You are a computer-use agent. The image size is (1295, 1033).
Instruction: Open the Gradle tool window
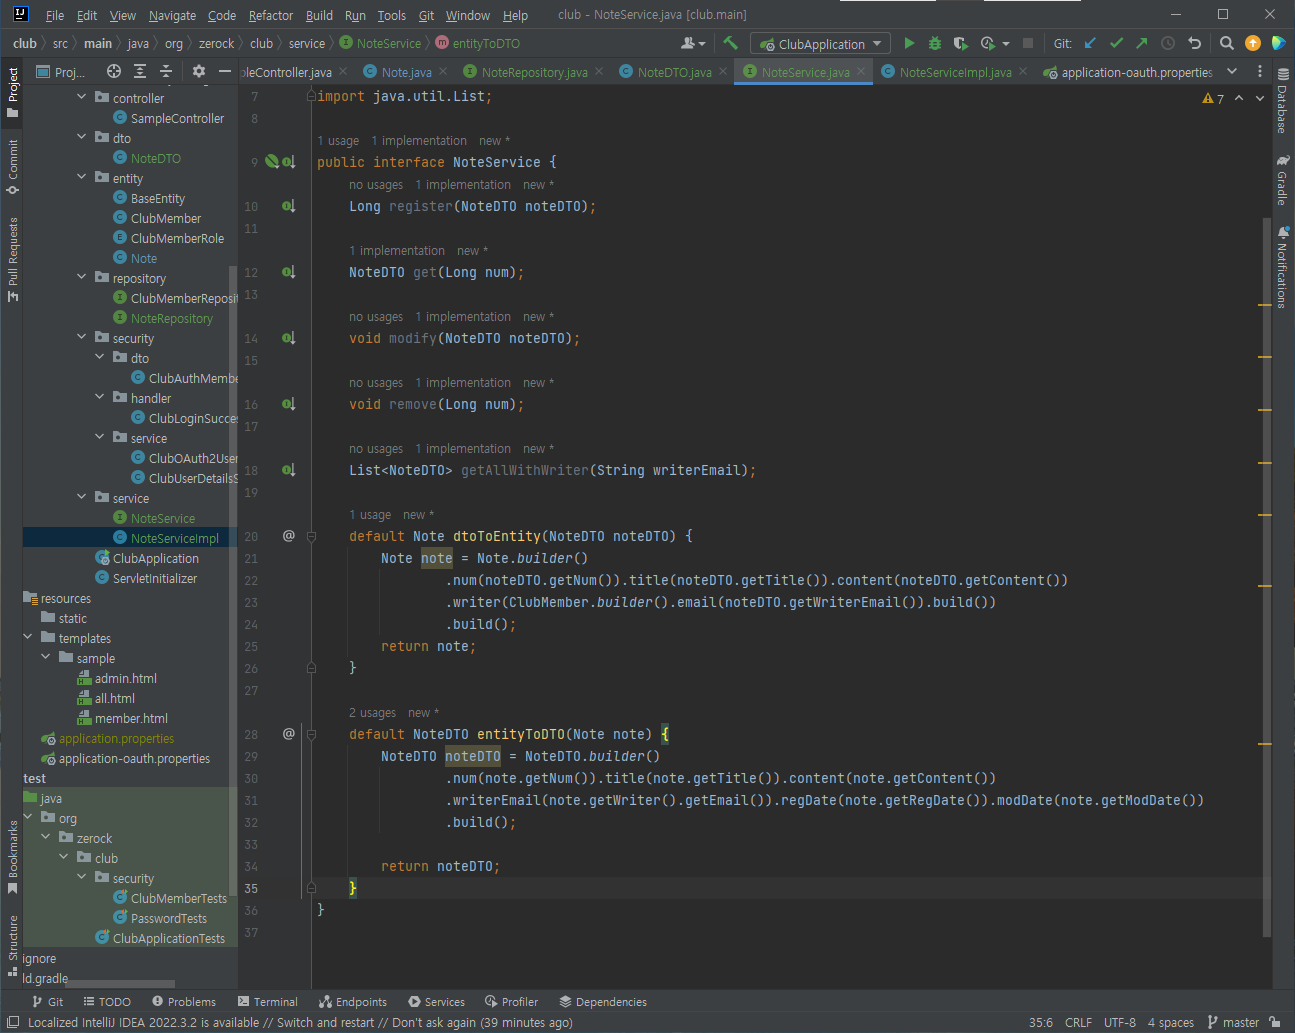pos(1282,179)
